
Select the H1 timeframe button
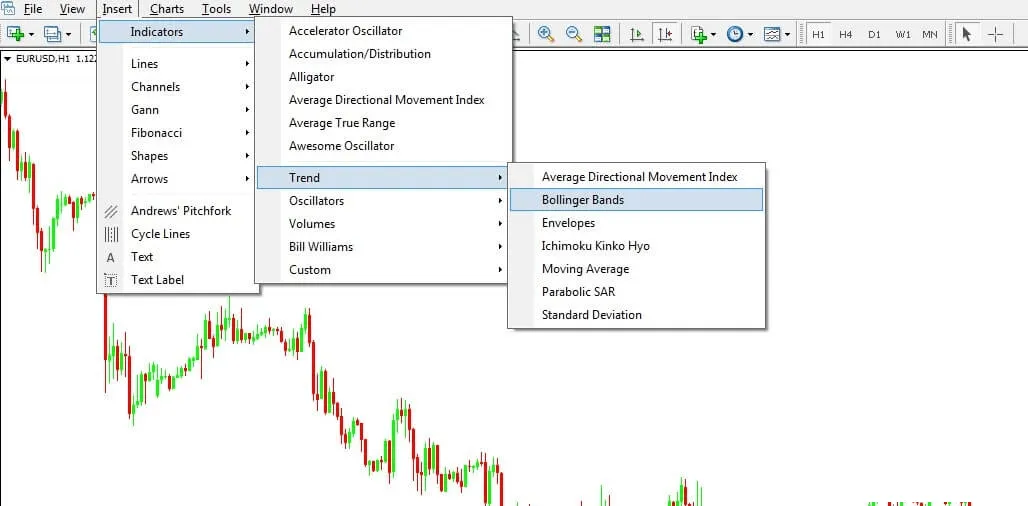[818, 34]
